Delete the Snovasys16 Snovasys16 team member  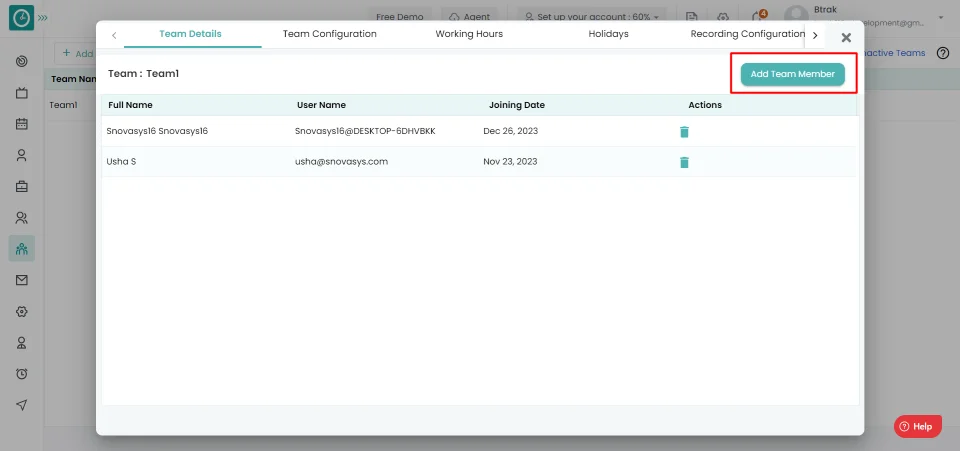(x=684, y=132)
